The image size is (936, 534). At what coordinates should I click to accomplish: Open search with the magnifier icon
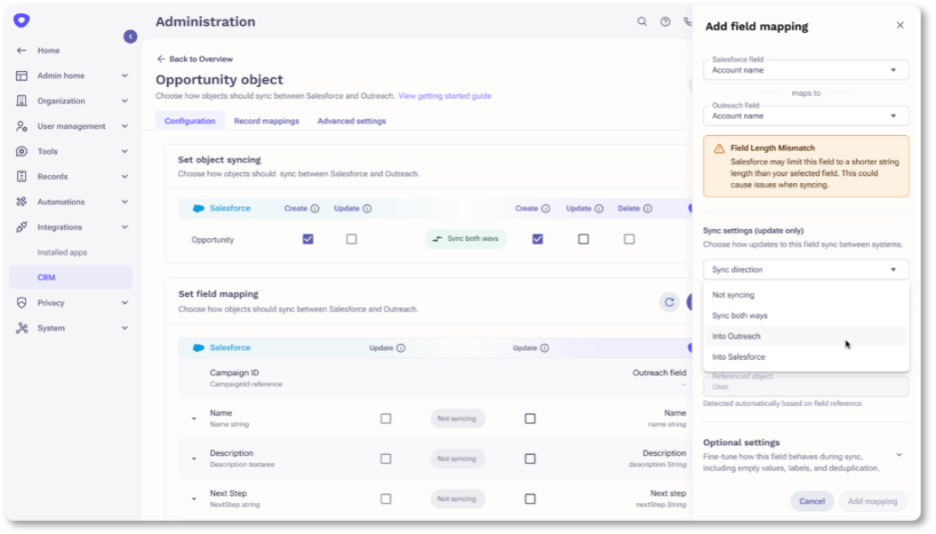click(642, 21)
